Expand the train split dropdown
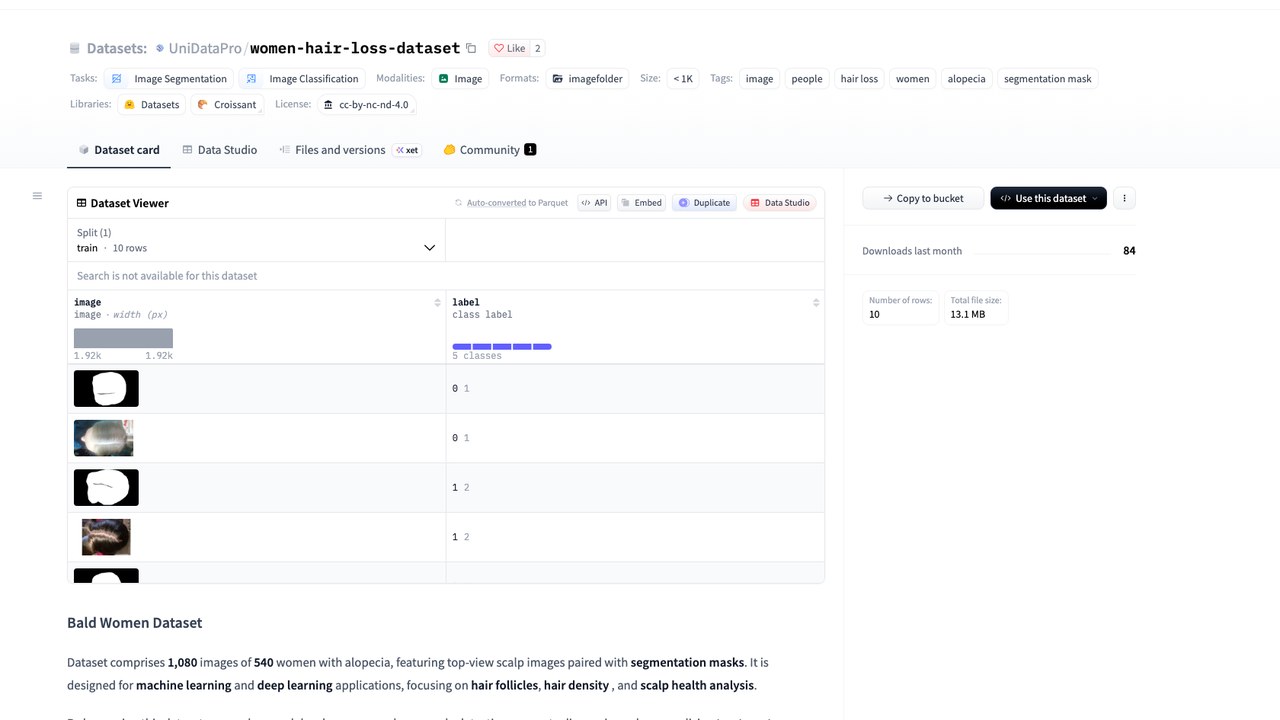This screenshot has height=720, width=1280. coord(256,240)
